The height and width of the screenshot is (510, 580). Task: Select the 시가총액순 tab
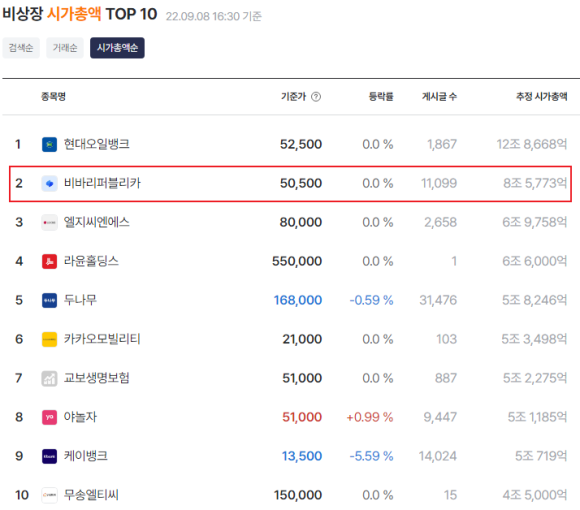pos(117,48)
